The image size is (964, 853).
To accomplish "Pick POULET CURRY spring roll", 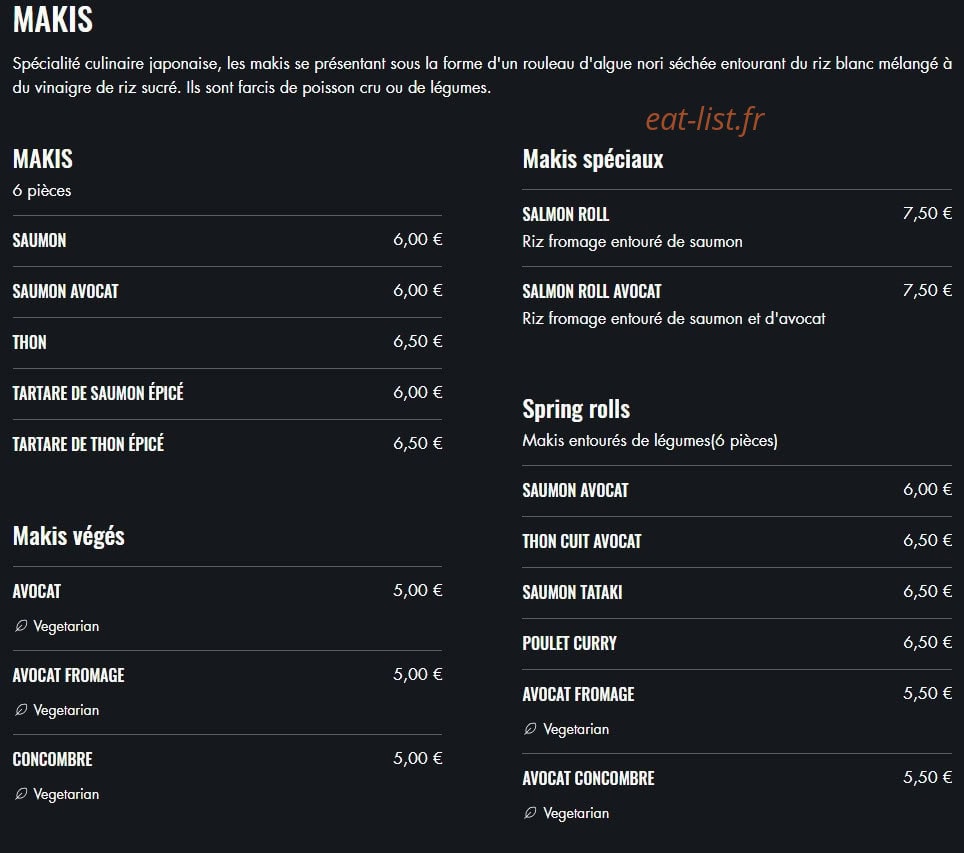I will pyautogui.click(x=737, y=644).
